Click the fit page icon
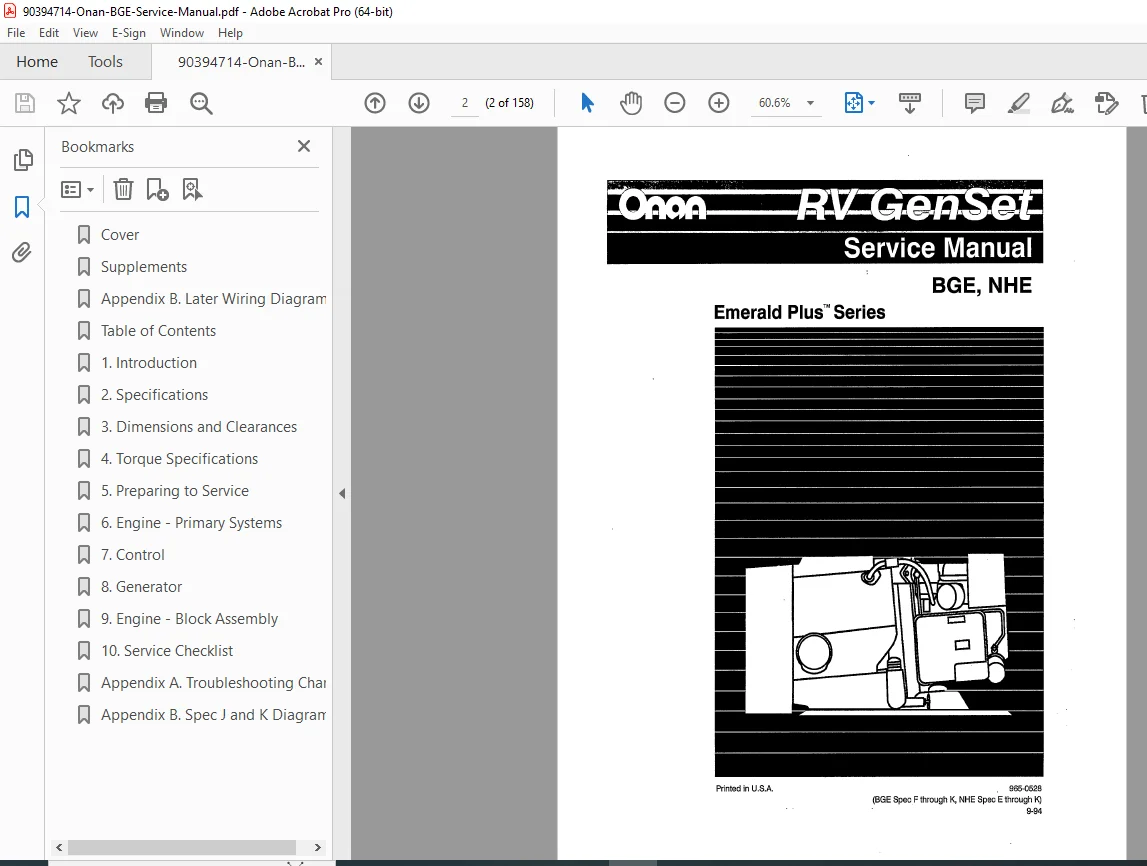1147x866 pixels. (854, 103)
